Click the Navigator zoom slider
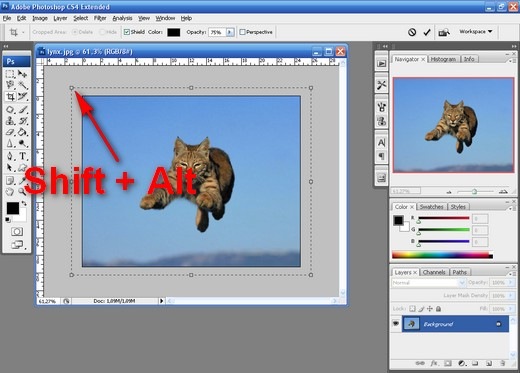Image resolution: width=520 pixels, height=373 pixels. click(474, 191)
